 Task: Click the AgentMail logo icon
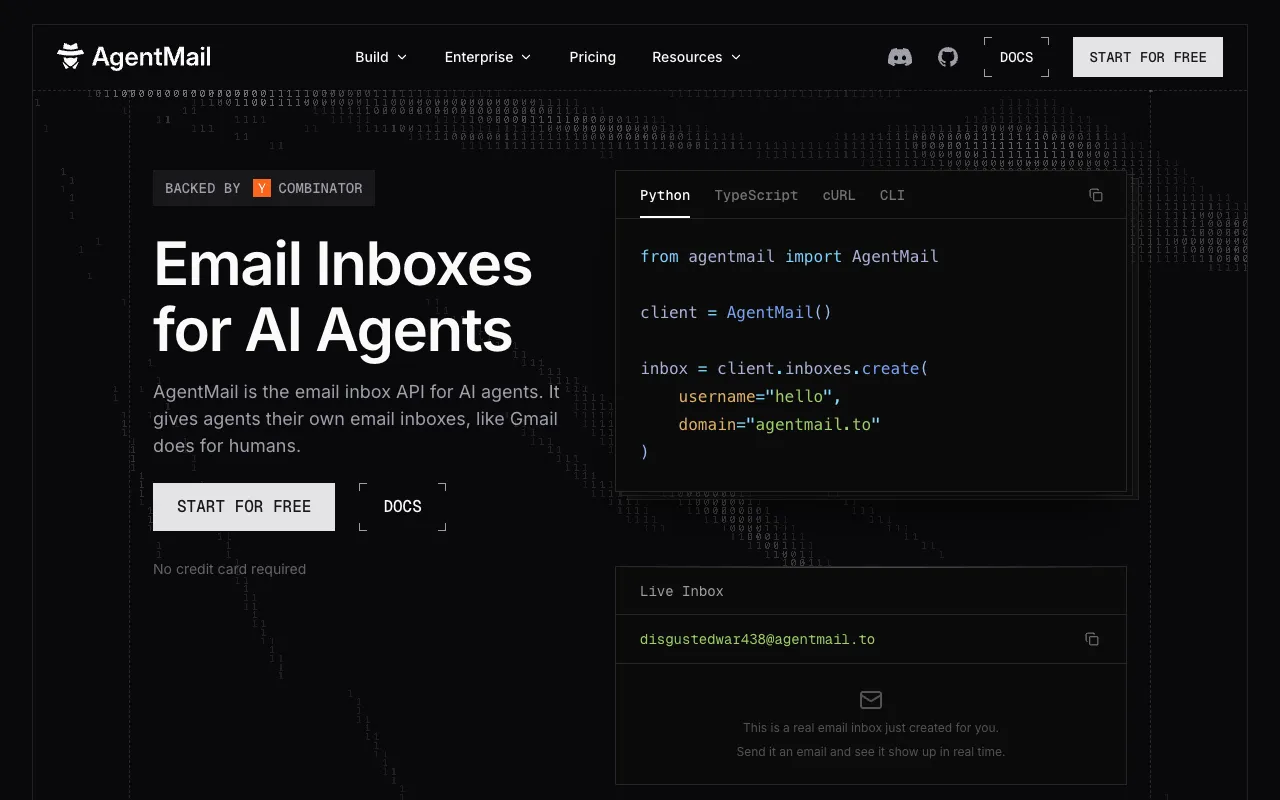click(x=70, y=57)
